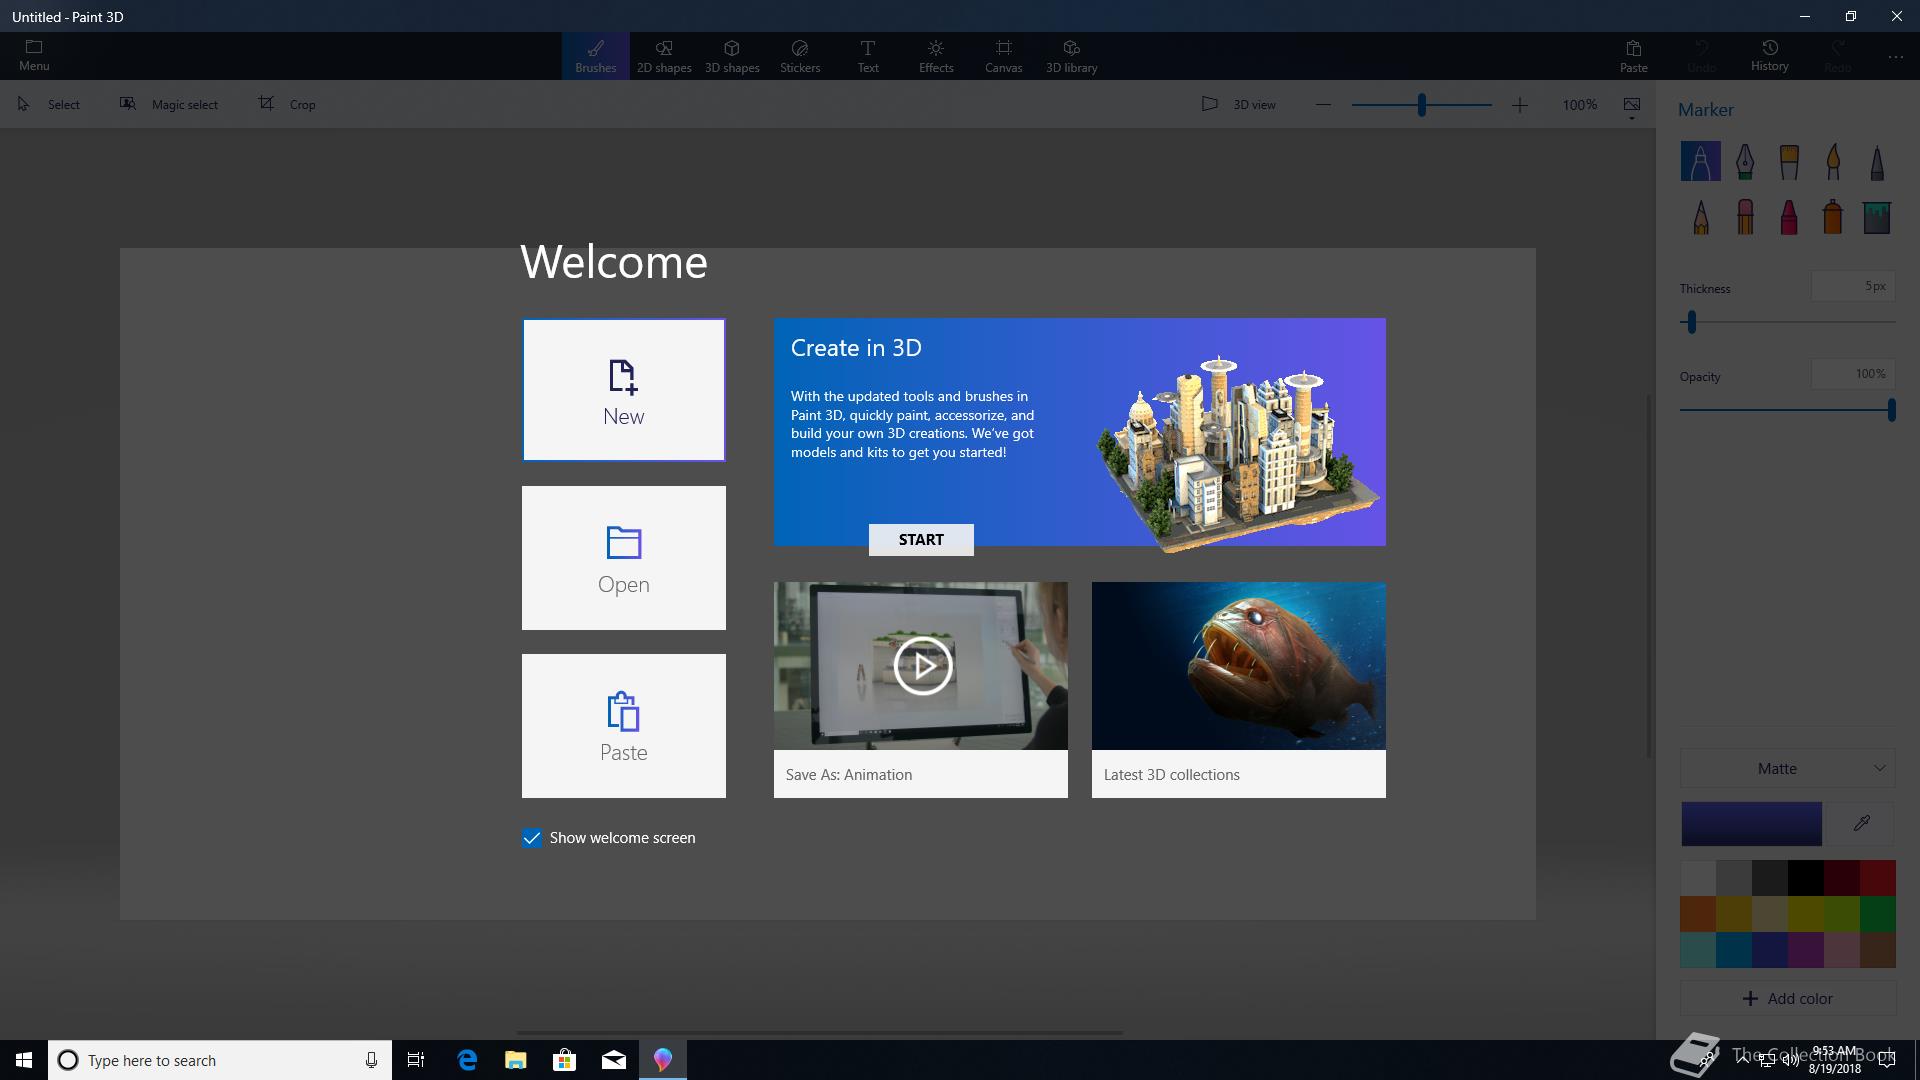Open Microsoft Store from taskbar
This screenshot has height=1080, width=1920.
click(565, 1060)
